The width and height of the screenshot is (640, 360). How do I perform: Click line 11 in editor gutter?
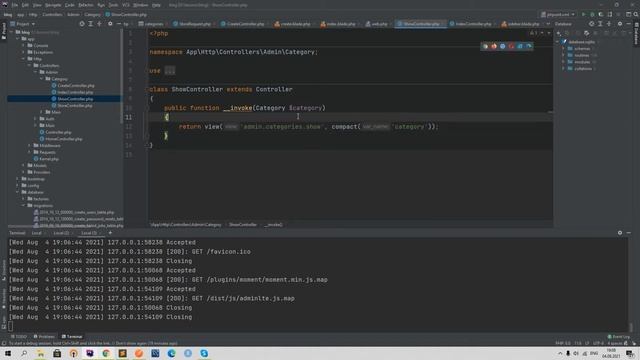tap(129, 117)
